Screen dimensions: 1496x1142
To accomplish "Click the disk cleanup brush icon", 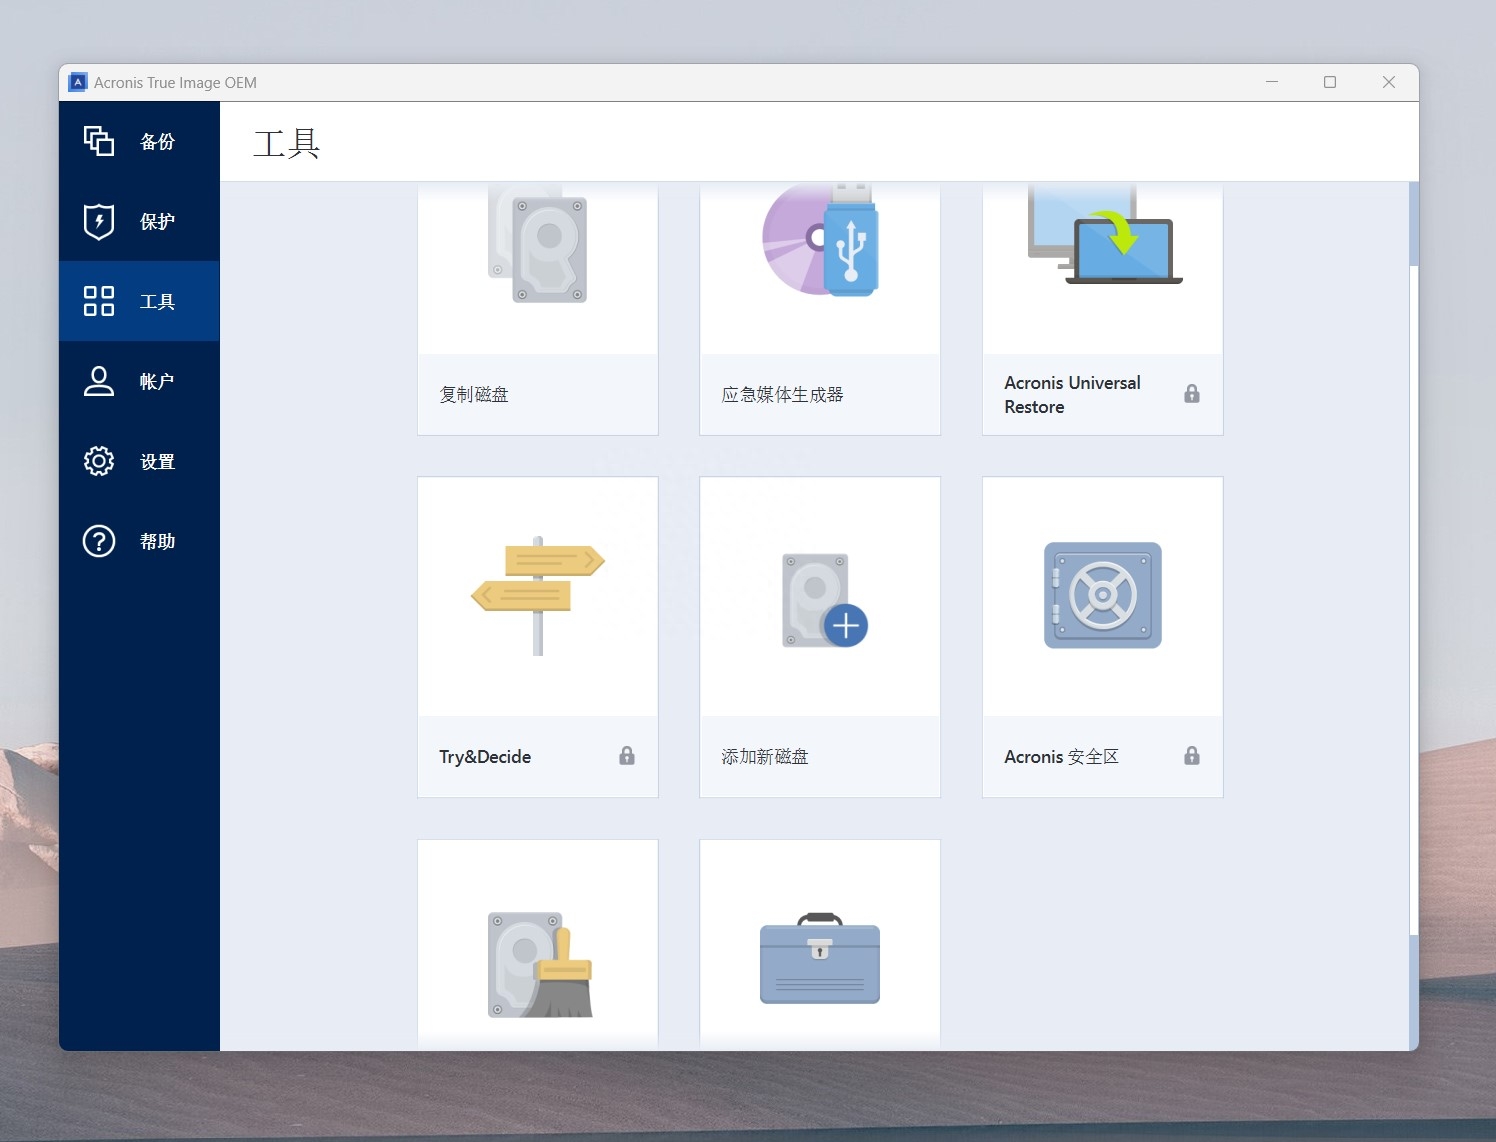I will click(540, 965).
